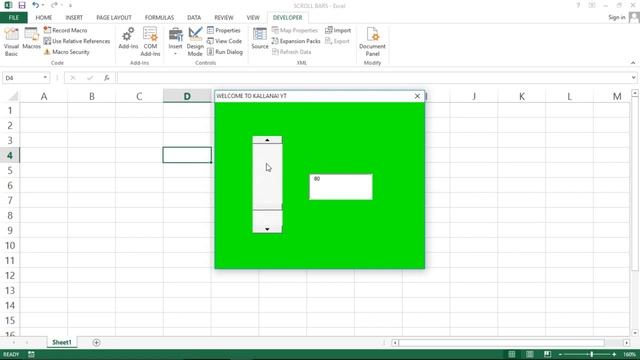This screenshot has height=360, width=640.
Task: Open COM Add-Ins dialog
Action: [x=150, y=42]
